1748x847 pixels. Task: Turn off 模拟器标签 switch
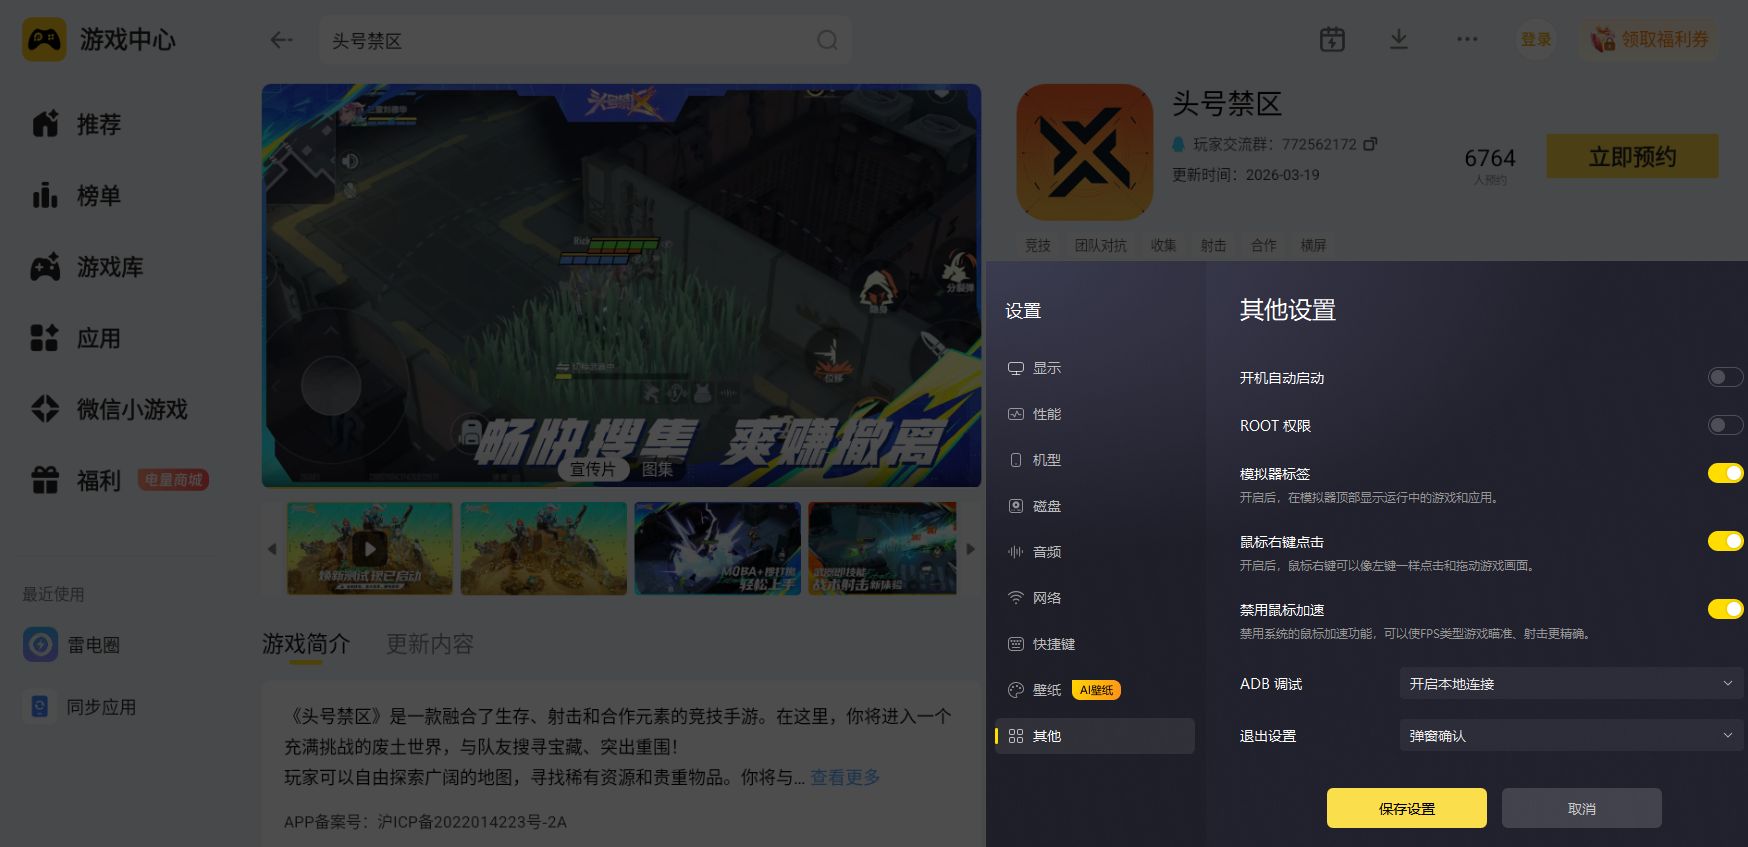point(1725,473)
